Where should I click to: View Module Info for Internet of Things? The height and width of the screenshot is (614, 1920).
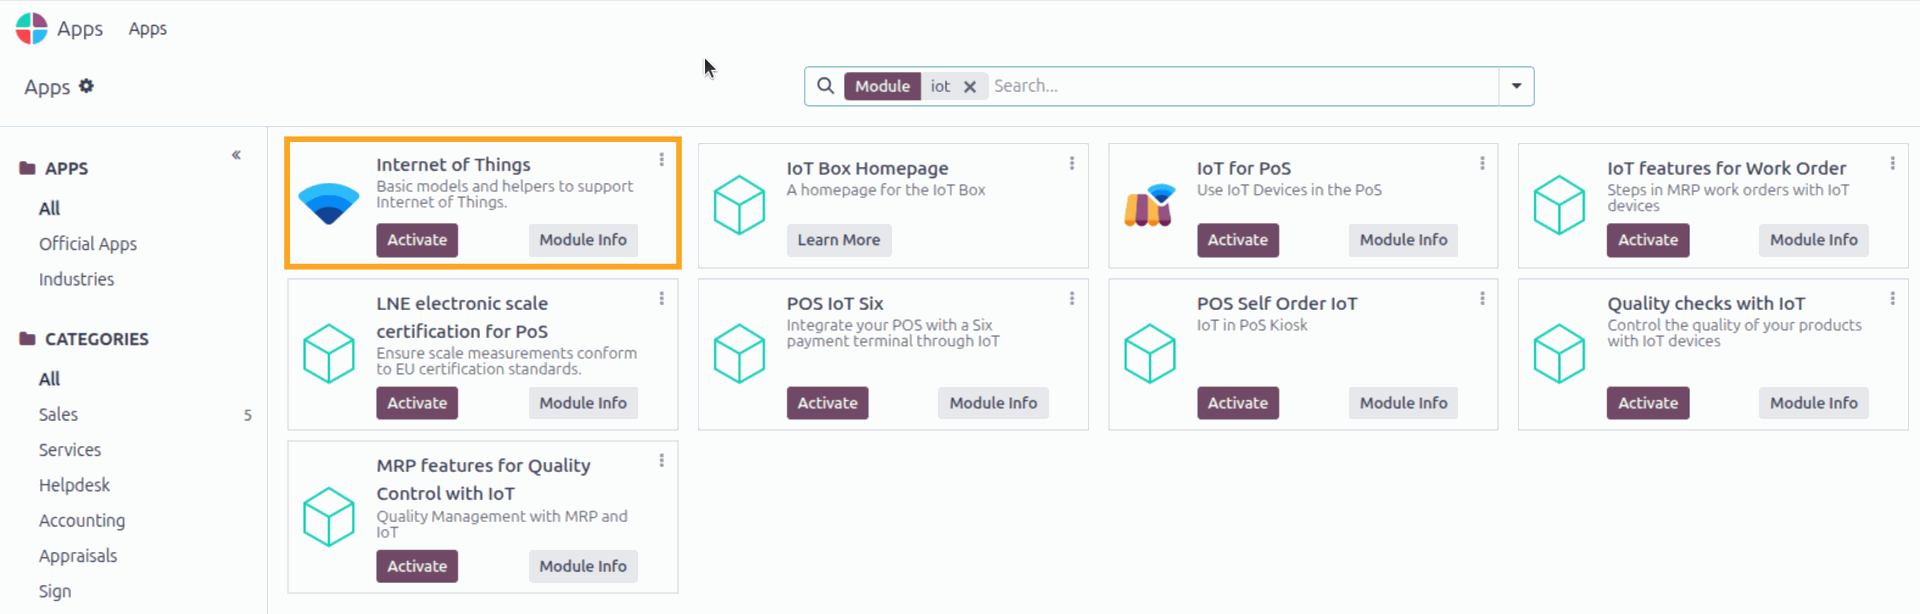(x=583, y=240)
